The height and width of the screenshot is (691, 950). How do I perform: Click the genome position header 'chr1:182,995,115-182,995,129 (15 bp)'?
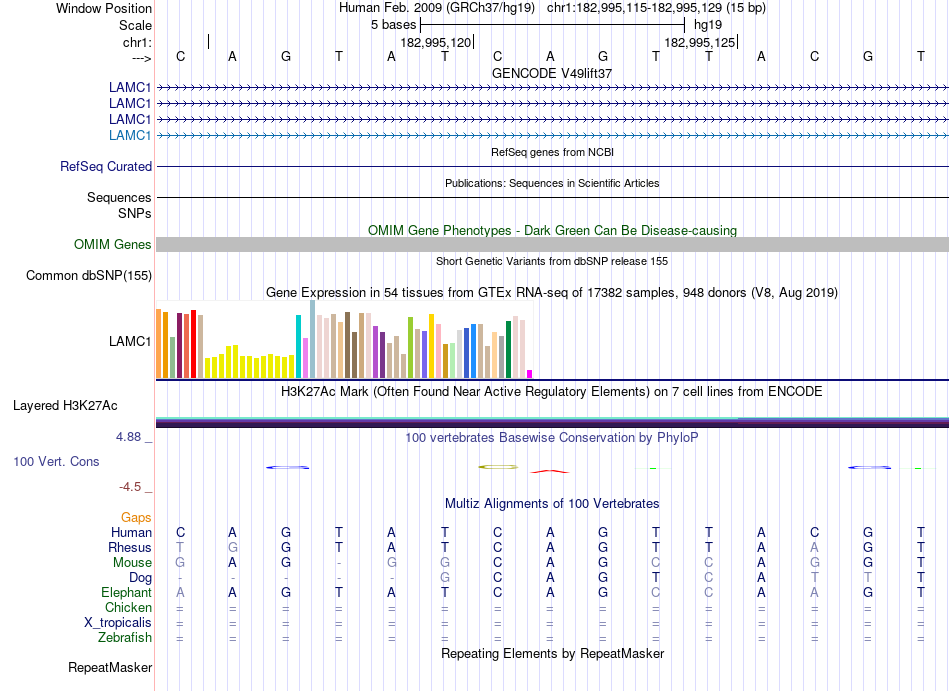tap(656, 8)
